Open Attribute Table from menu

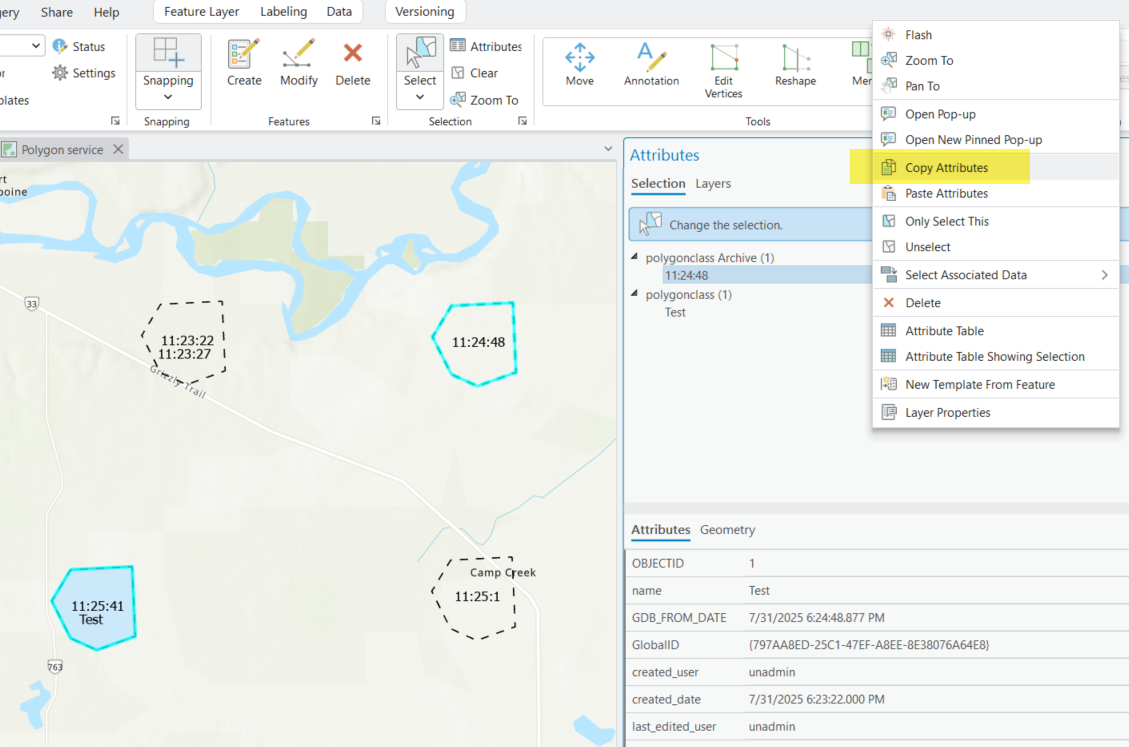(996, 331)
